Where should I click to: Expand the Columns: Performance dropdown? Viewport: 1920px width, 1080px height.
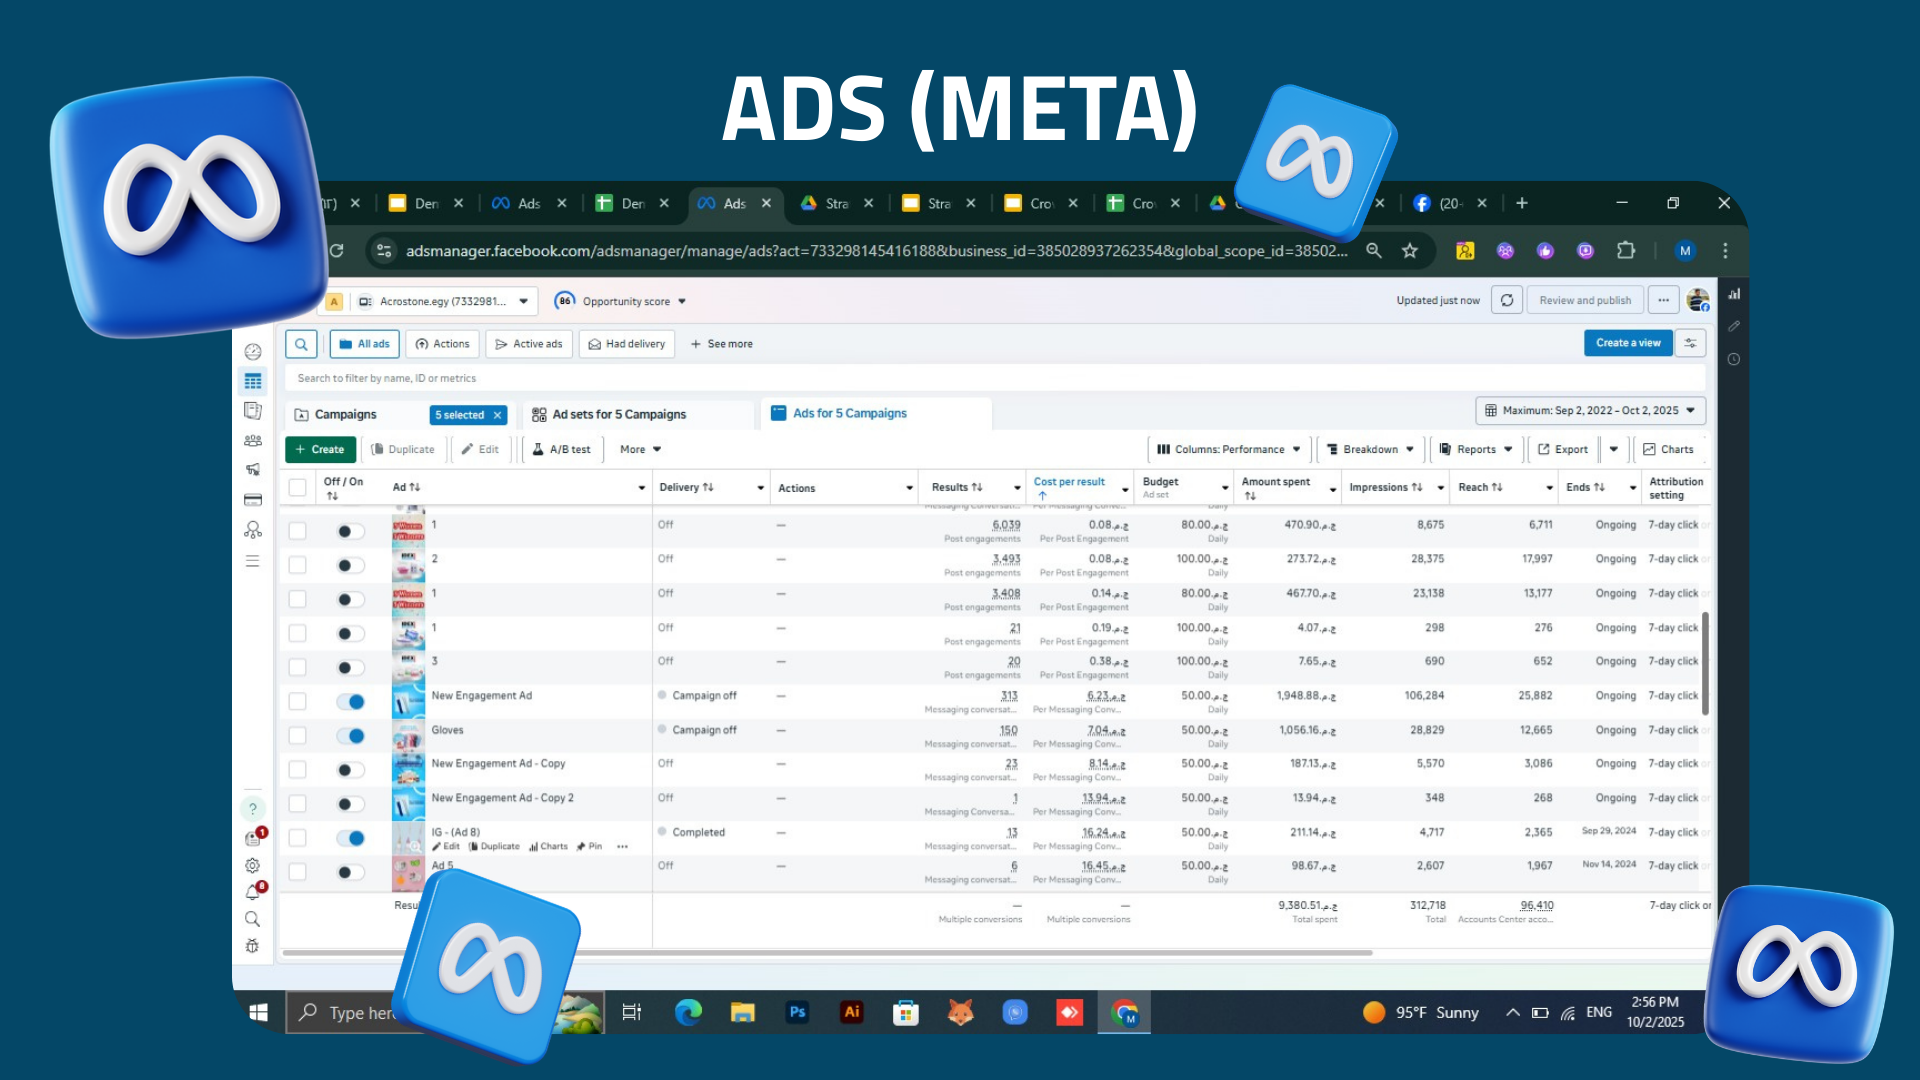point(1229,449)
